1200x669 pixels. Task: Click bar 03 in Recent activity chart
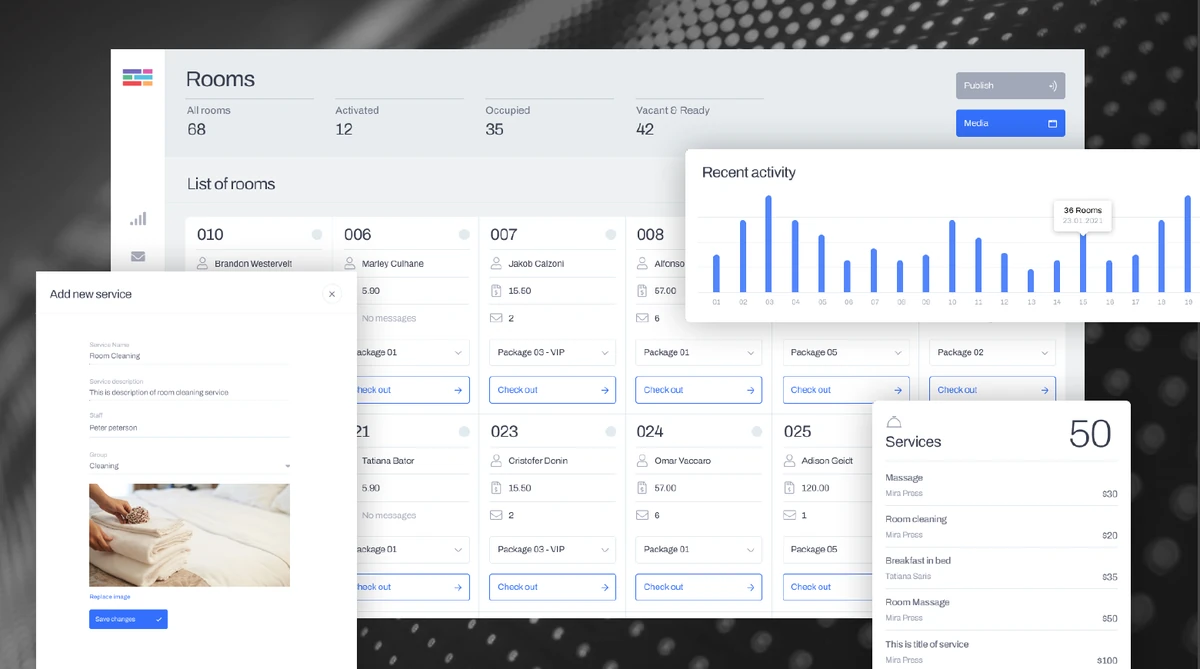coord(769,244)
